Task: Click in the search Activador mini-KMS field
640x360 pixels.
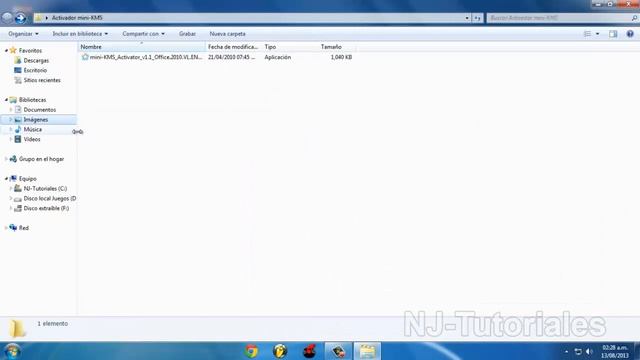Action: 558,18
